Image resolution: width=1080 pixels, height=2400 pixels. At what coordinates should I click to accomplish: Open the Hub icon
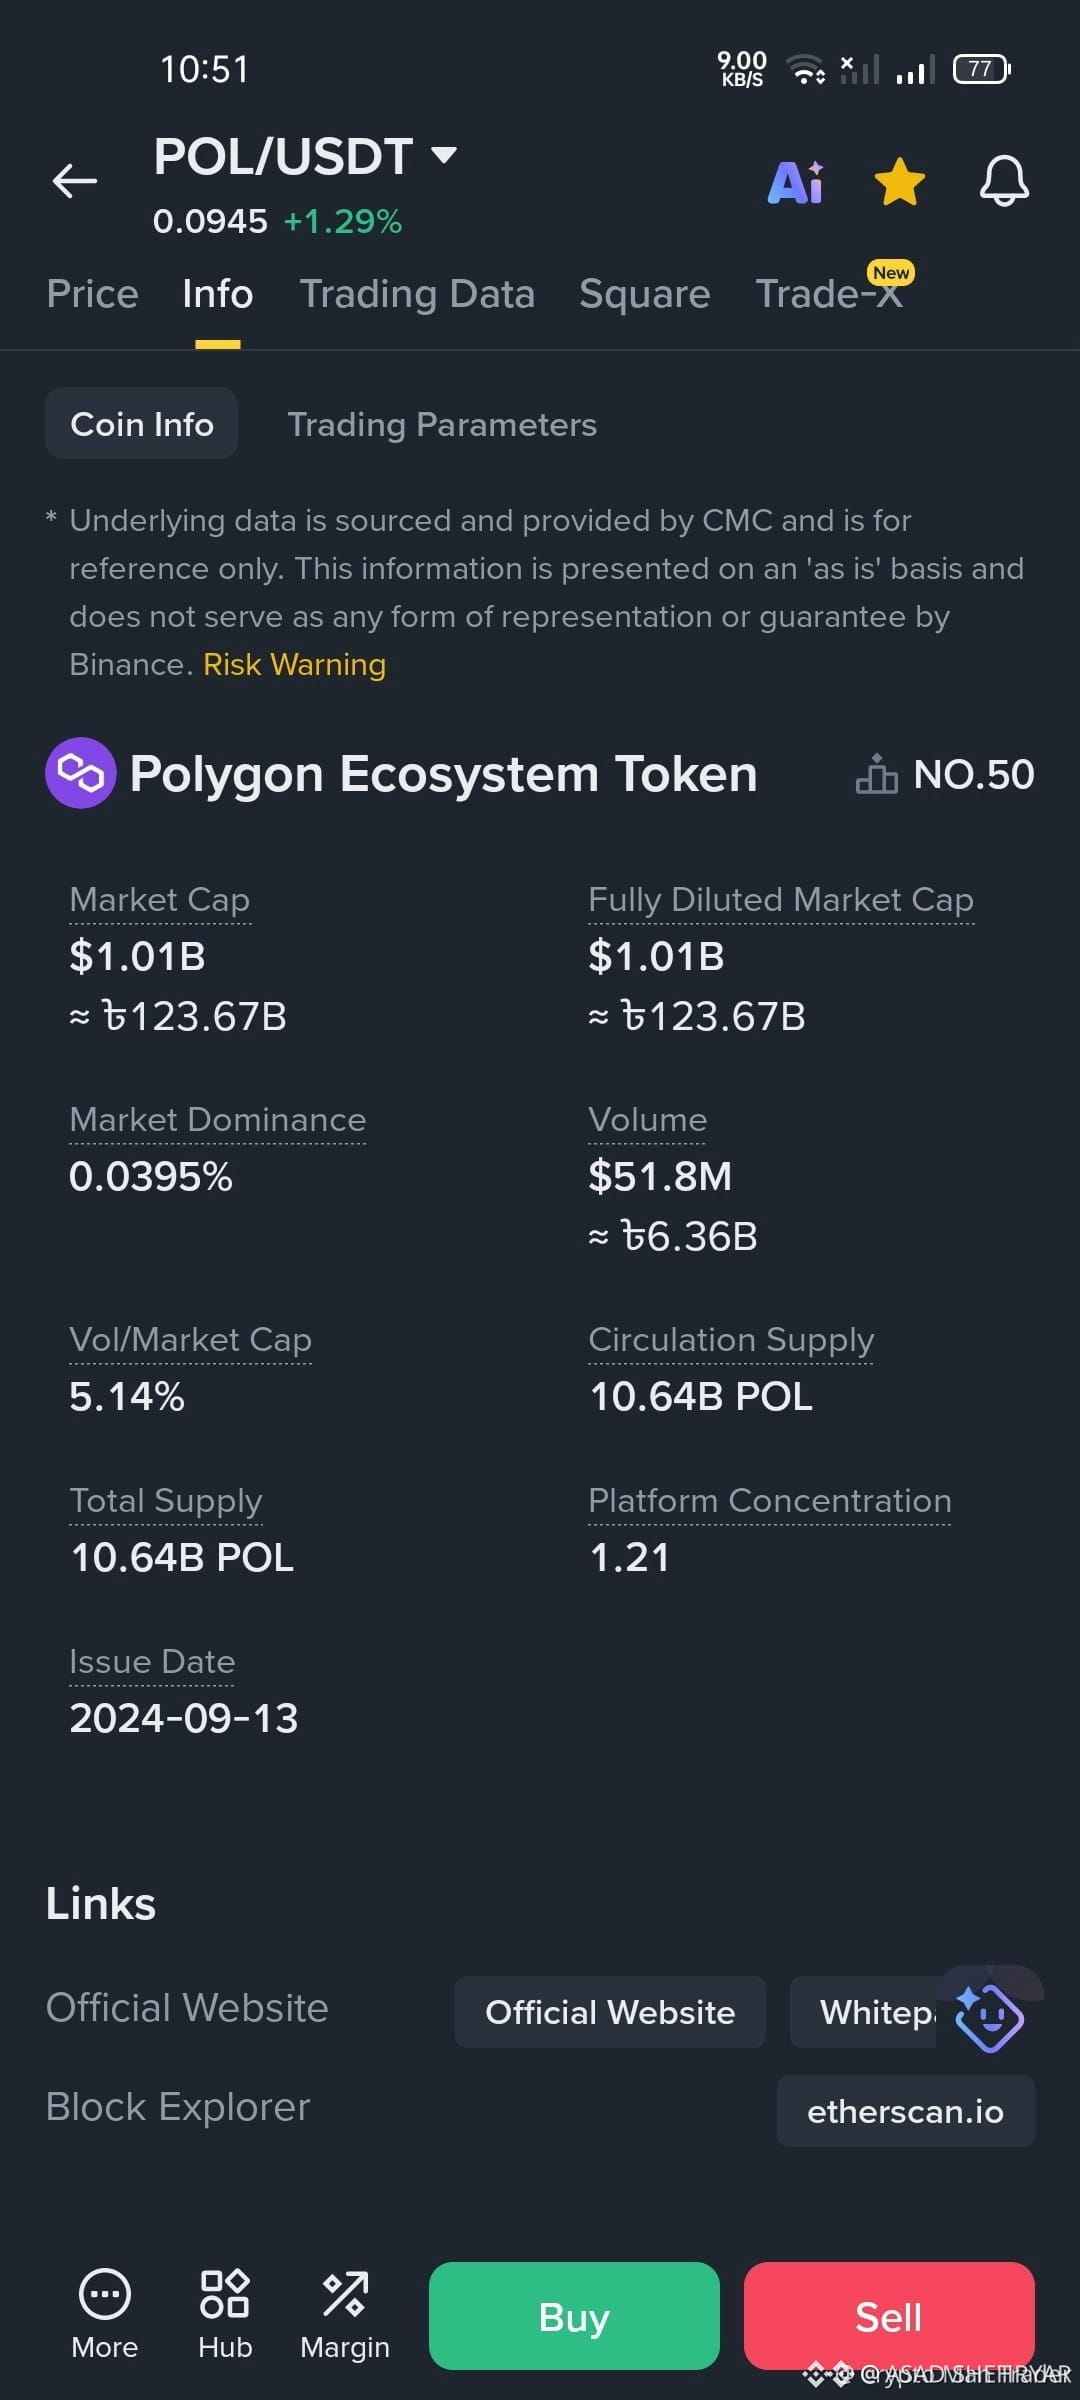click(225, 2294)
